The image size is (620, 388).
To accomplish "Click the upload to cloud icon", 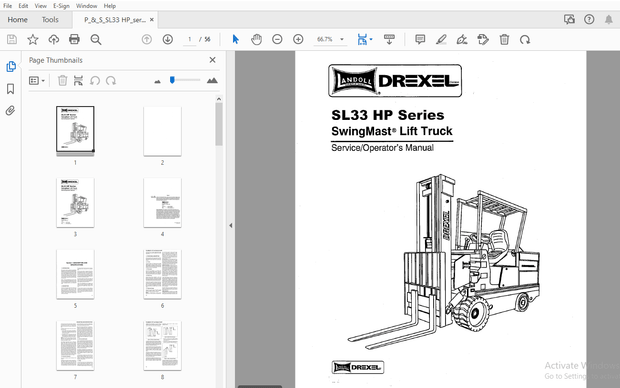I will [x=54, y=39].
